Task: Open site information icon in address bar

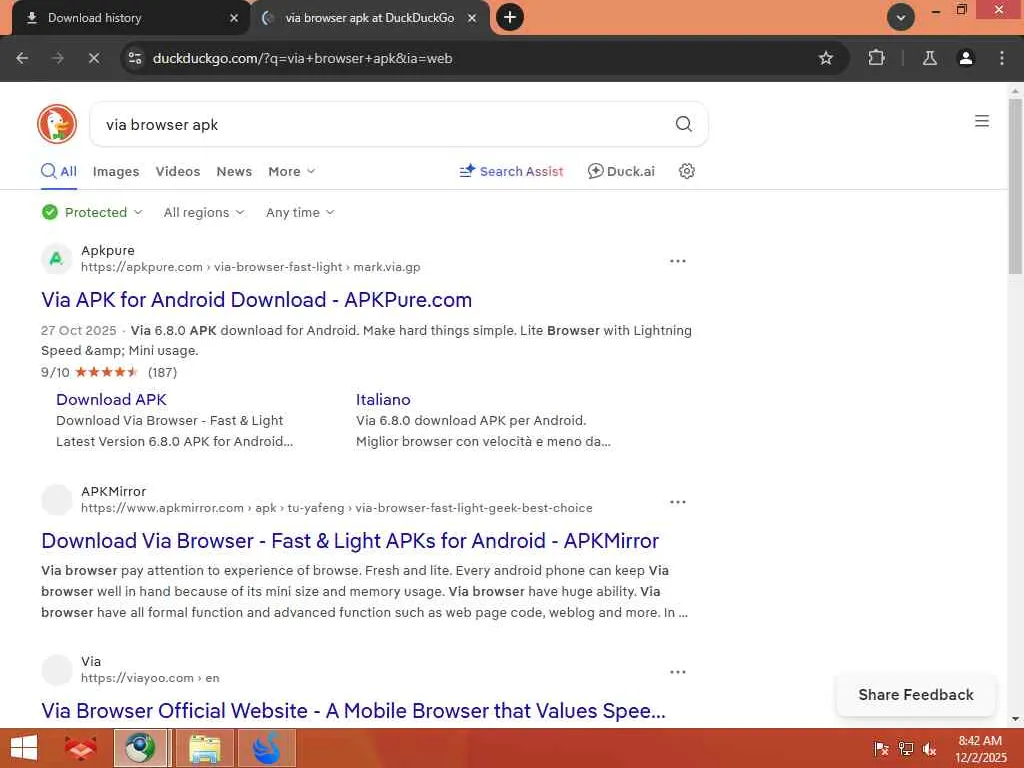Action: [135, 58]
